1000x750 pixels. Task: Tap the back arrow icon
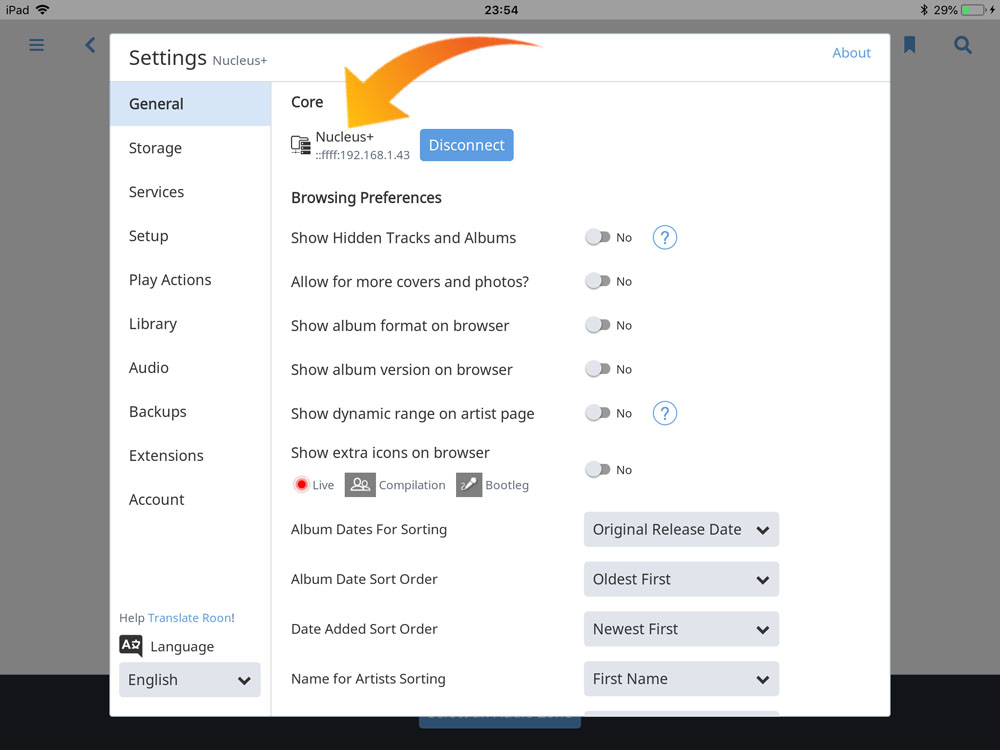pos(90,45)
